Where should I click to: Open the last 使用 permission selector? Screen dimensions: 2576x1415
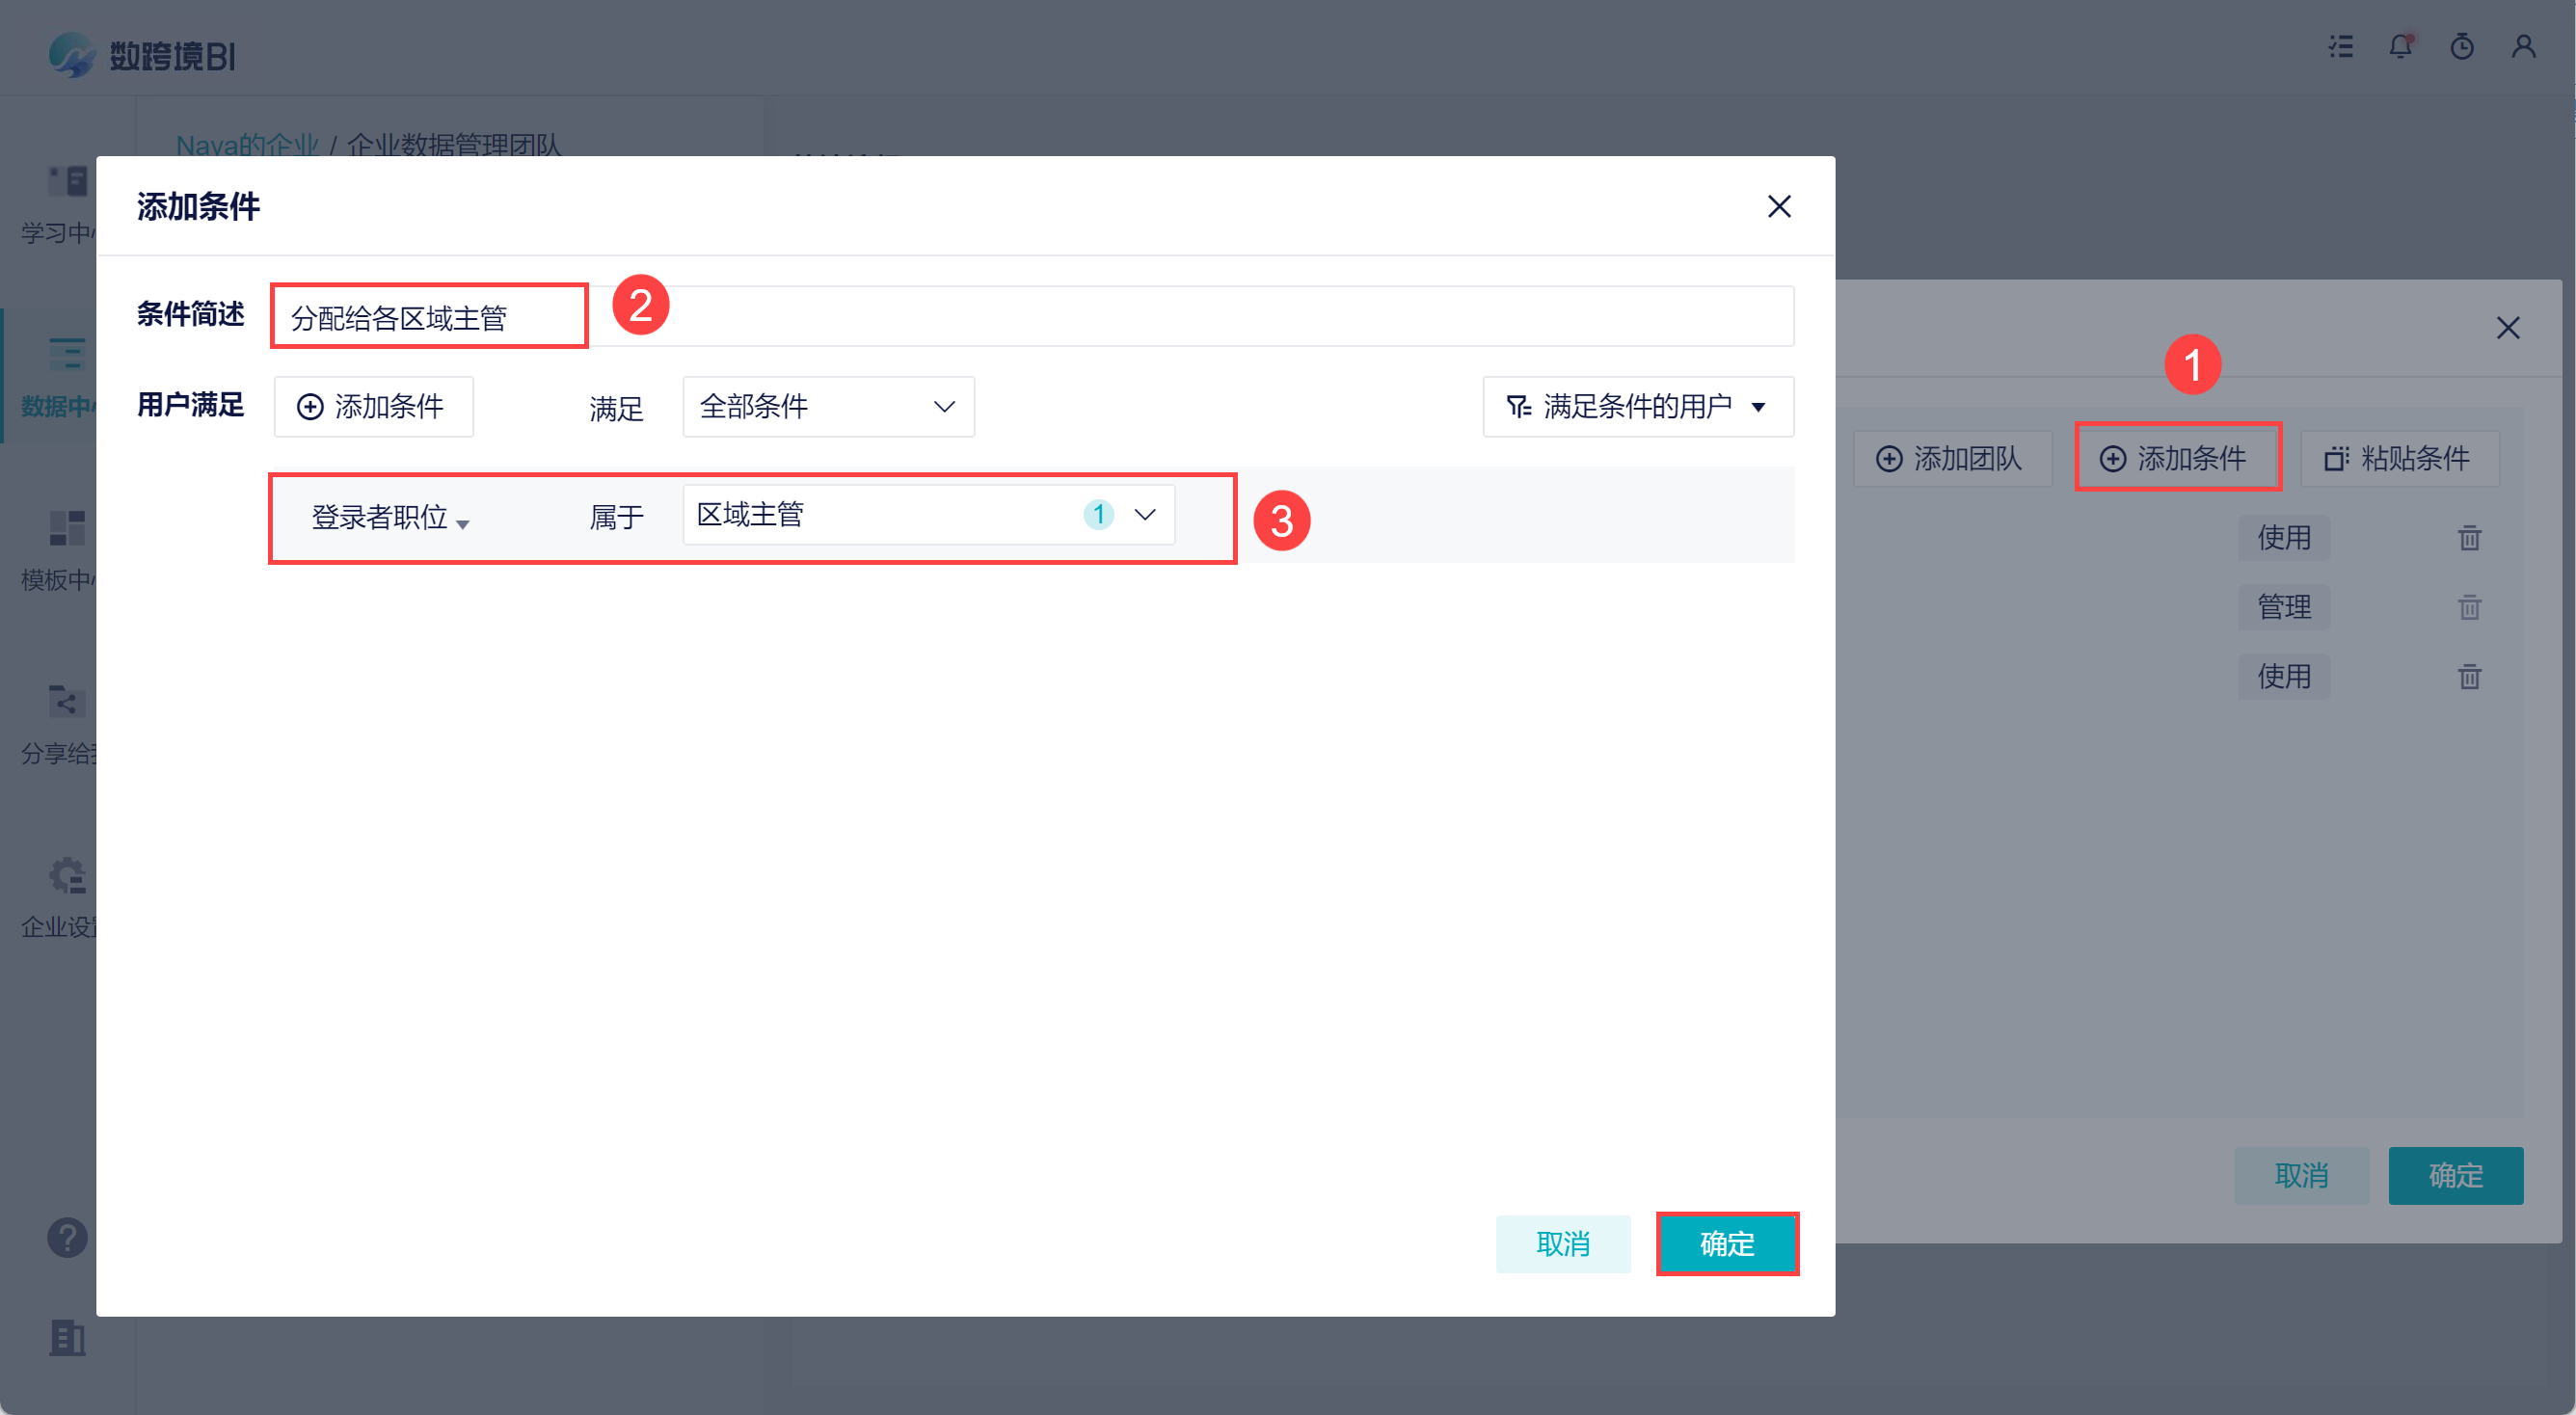(x=2284, y=677)
